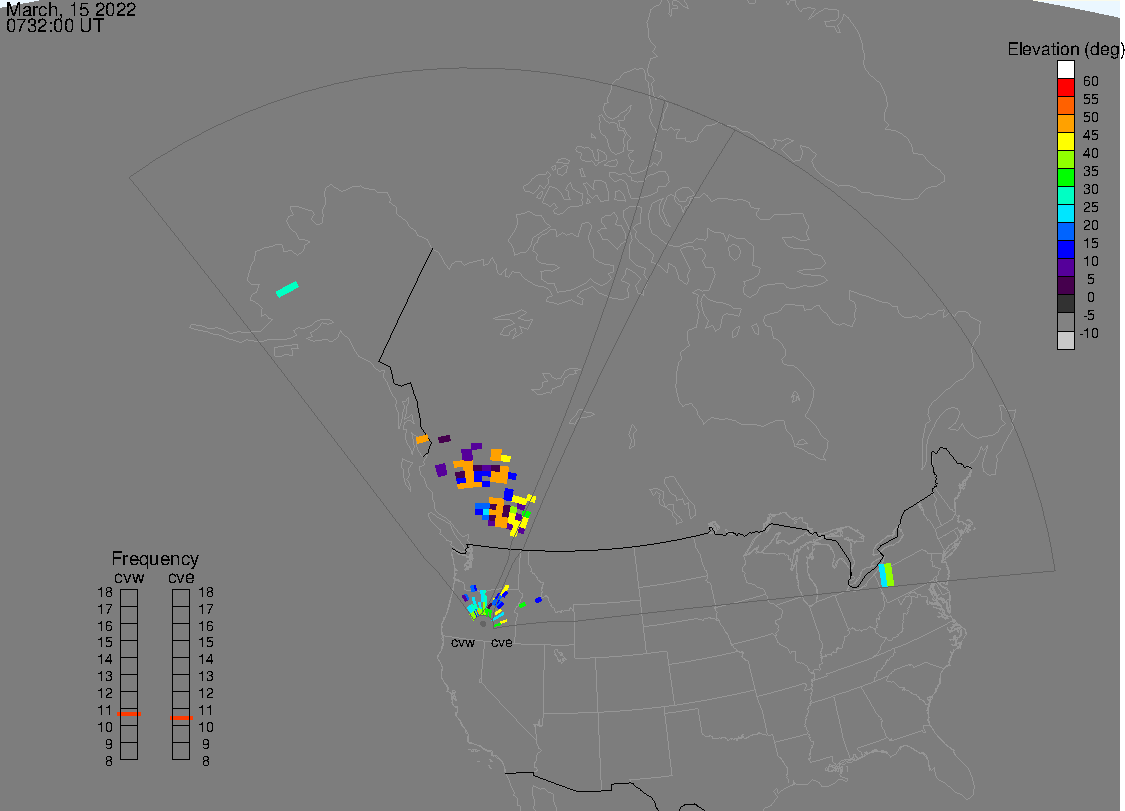Click the light gray swatch at the legend bottom
Screen dimensions: 1125x811
(x=1065, y=340)
